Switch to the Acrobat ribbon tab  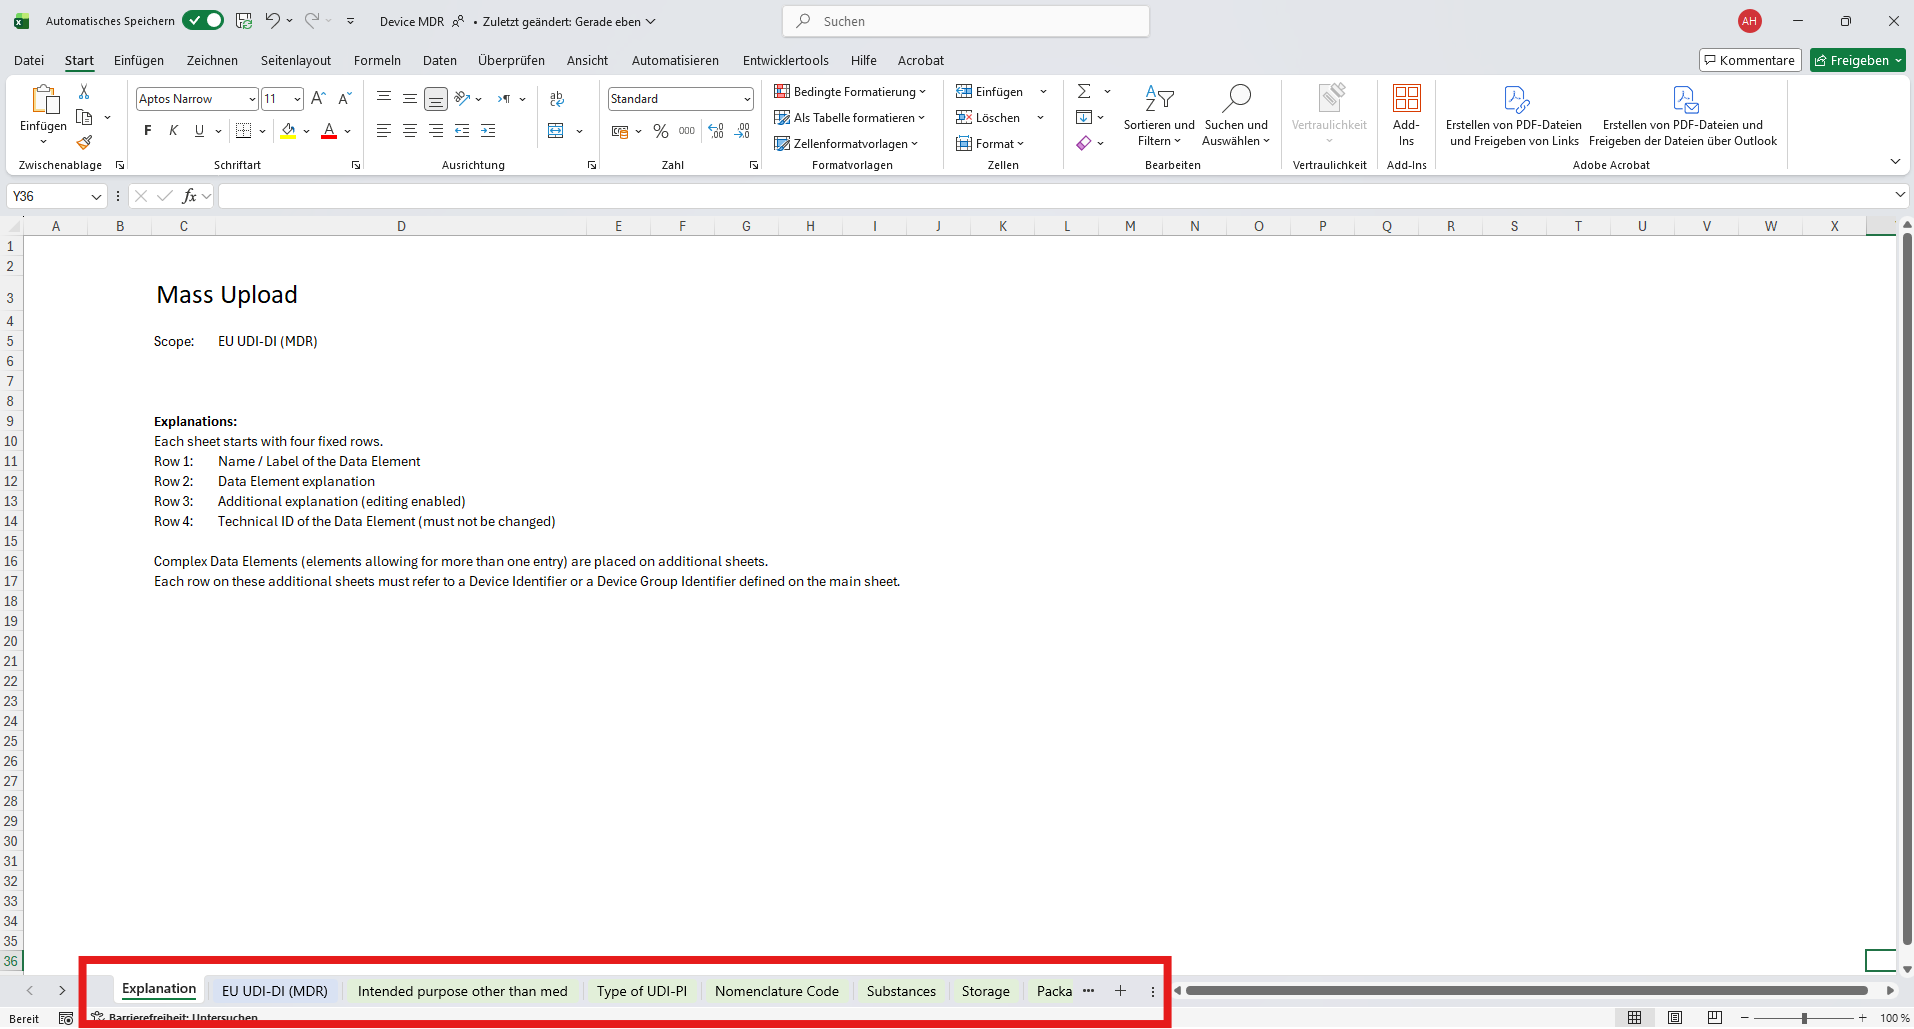[921, 60]
